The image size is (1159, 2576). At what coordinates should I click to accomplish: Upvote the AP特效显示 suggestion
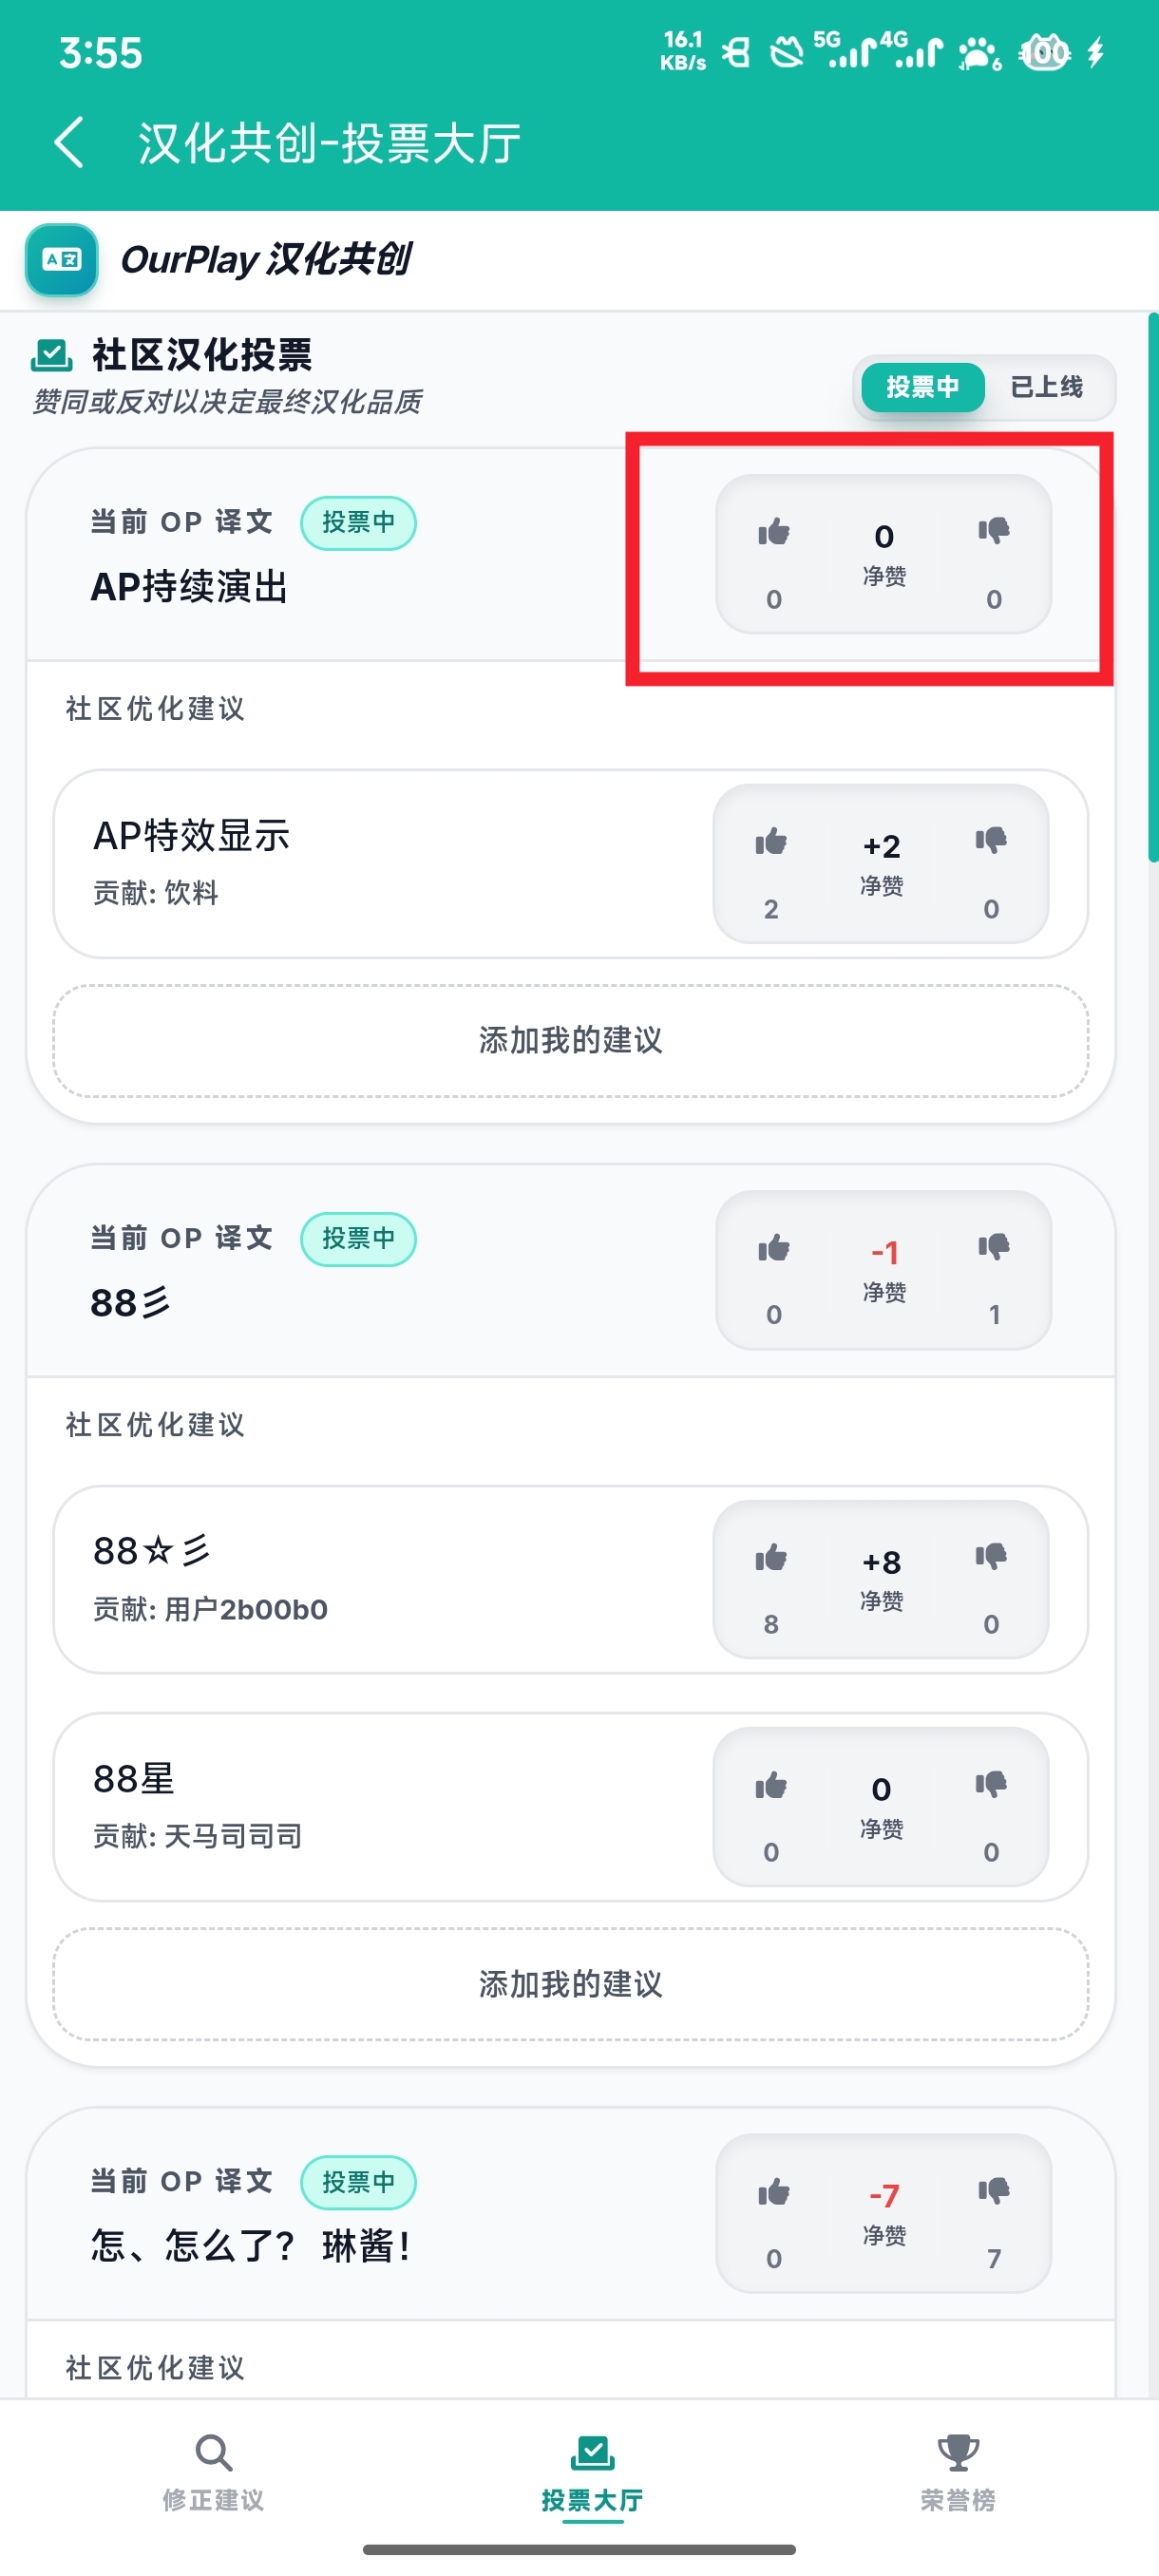click(x=770, y=843)
